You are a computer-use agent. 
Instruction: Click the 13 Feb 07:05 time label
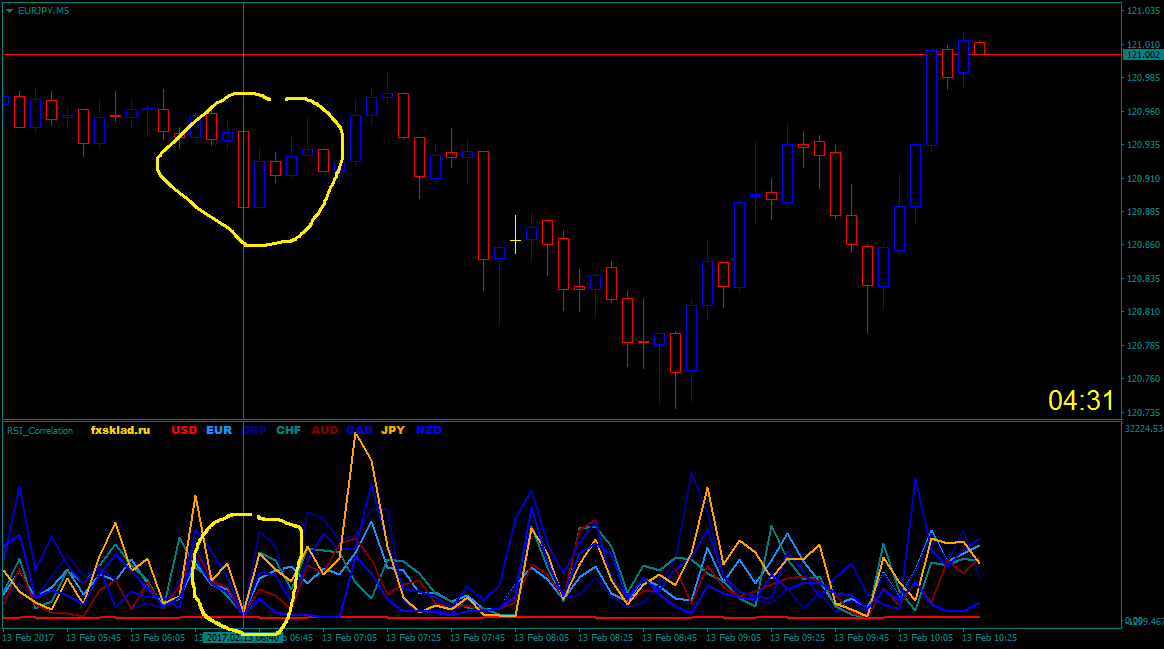pos(350,638)
